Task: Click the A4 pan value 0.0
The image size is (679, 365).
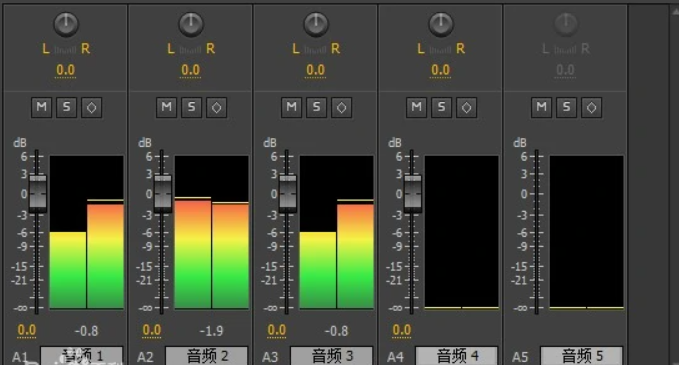Action: pos(440,70)
